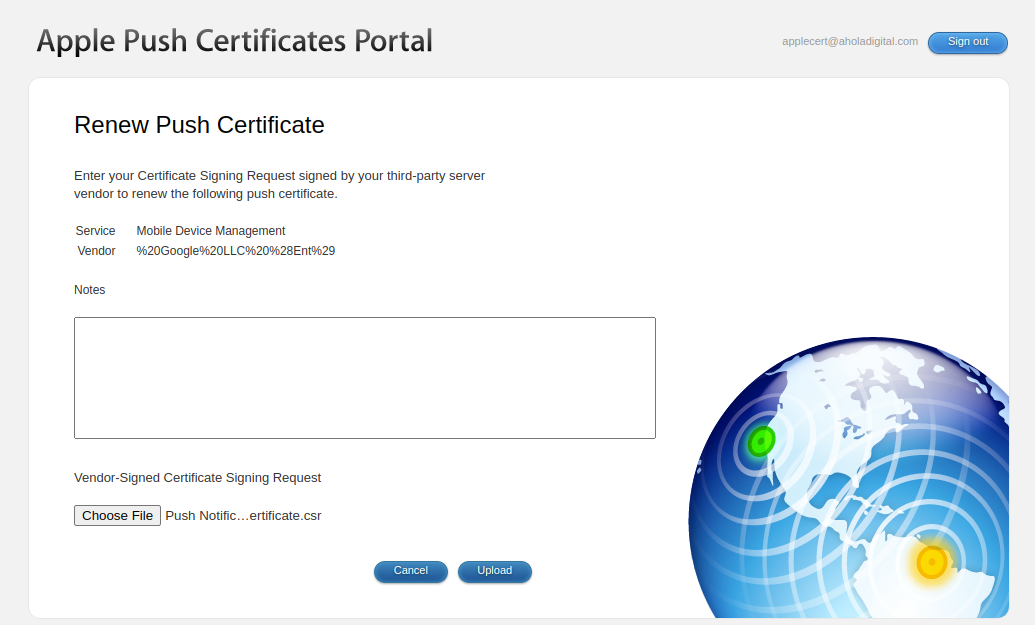The image size is (1035, 625).
Task: Click the applecert@aholadigital.com account email
Action: pyautogui.click(x=850, y=42)
